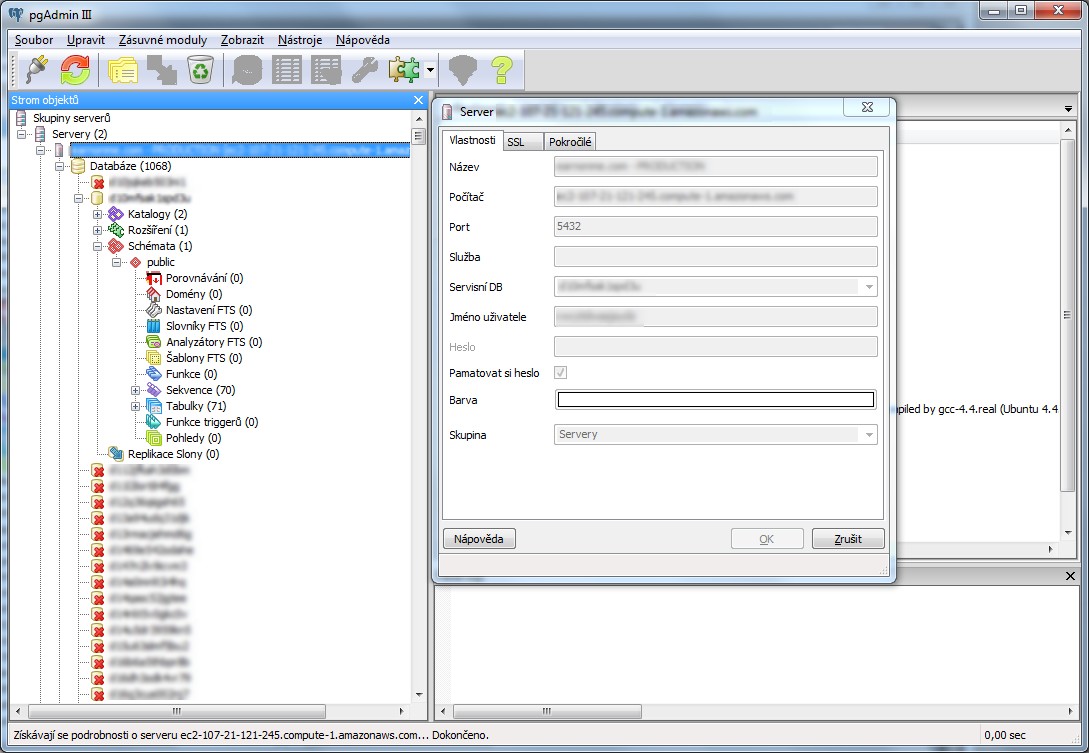Click the Schémata (1) node icon
The width and height of the screenshot is (1089, 753).
click(x=116, y=246)
